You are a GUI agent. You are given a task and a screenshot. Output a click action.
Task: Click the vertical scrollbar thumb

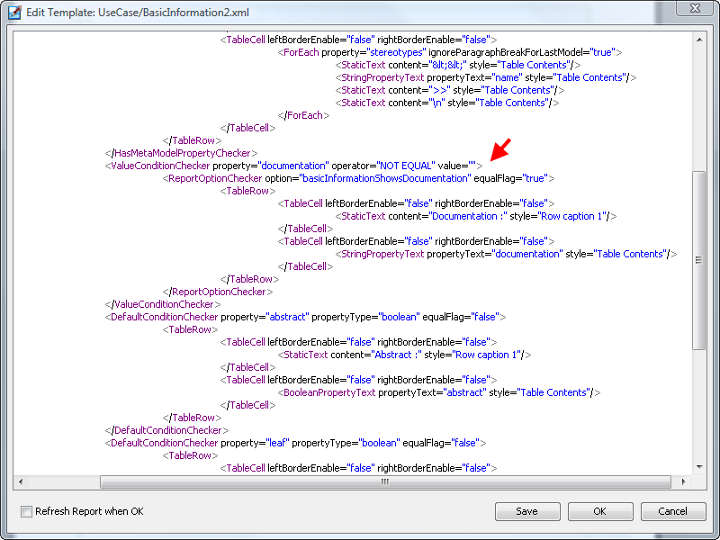(x=699, y=260)
